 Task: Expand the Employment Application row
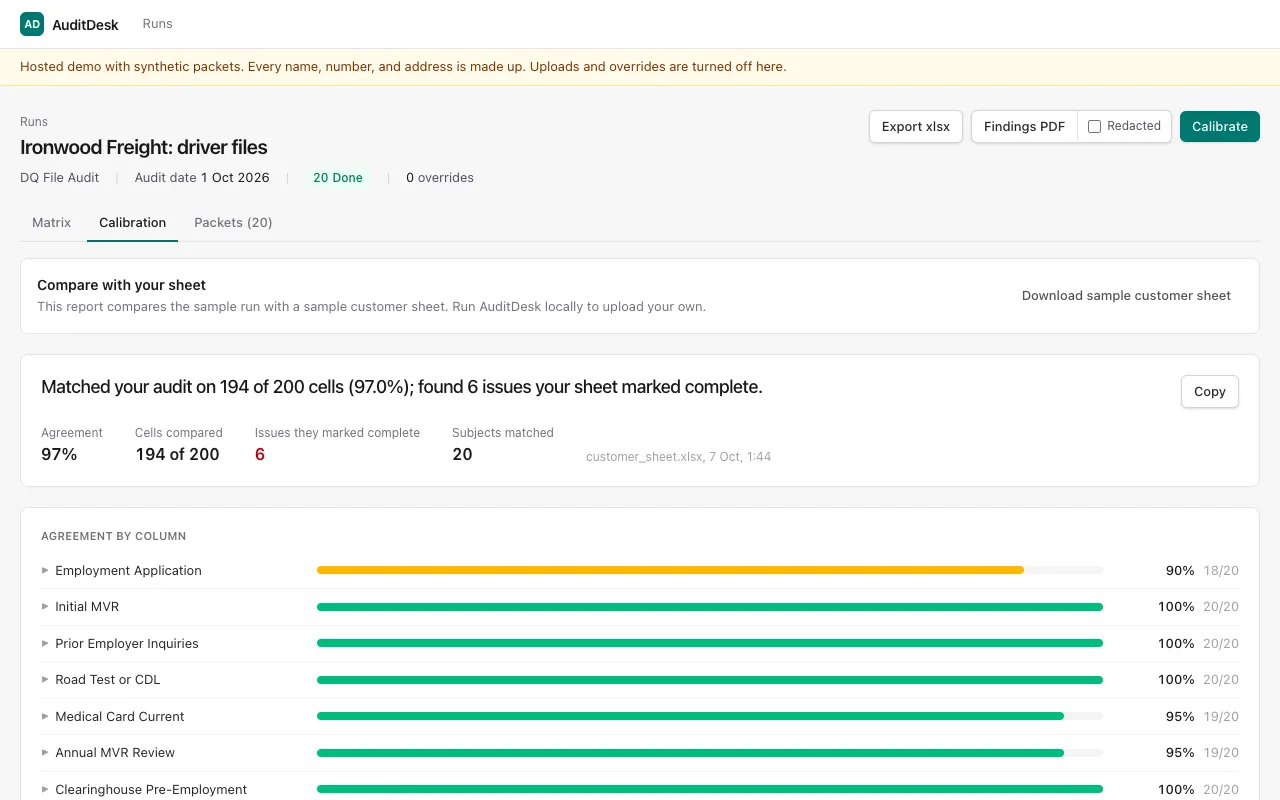coord(640,571)
